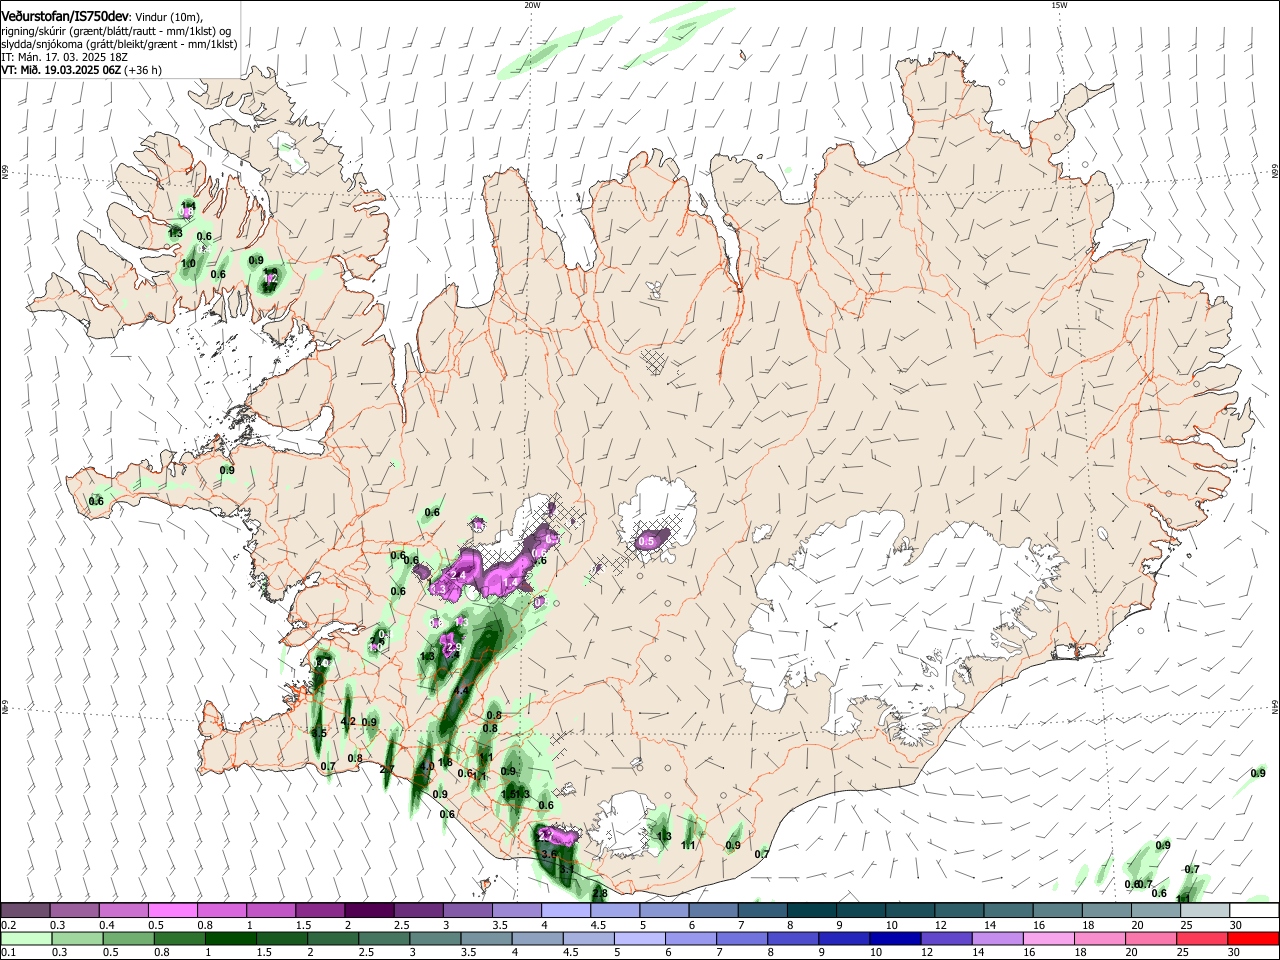The width and height of the screenshot is (1280, 960).
Task: Click the '0.1' label under lower legend
Action: 9,953
